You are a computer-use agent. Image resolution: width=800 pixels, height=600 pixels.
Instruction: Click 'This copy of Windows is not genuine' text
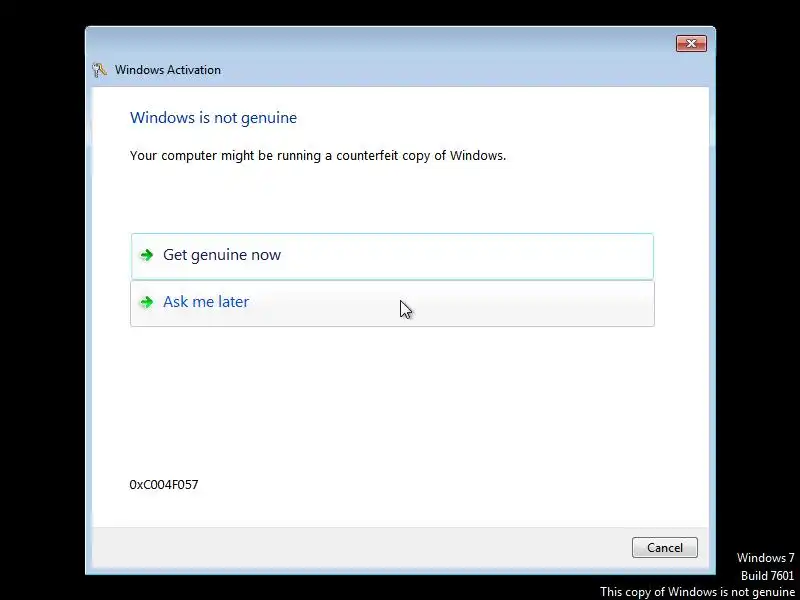pyautogui.click(x=697, y=592)
